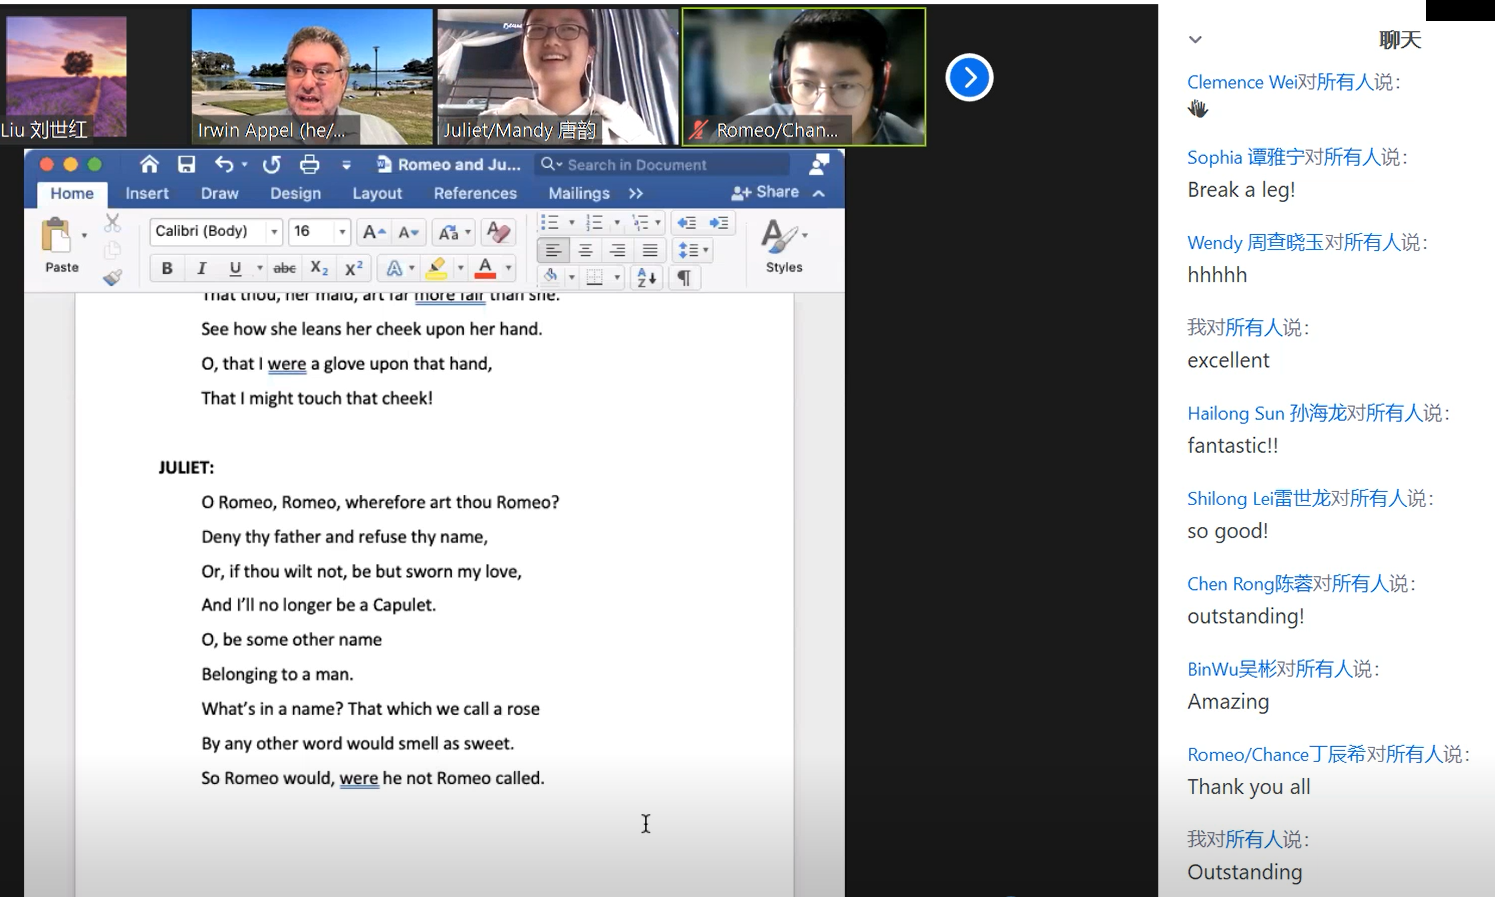Toggle Bold formatting

(x=167, y=268)
